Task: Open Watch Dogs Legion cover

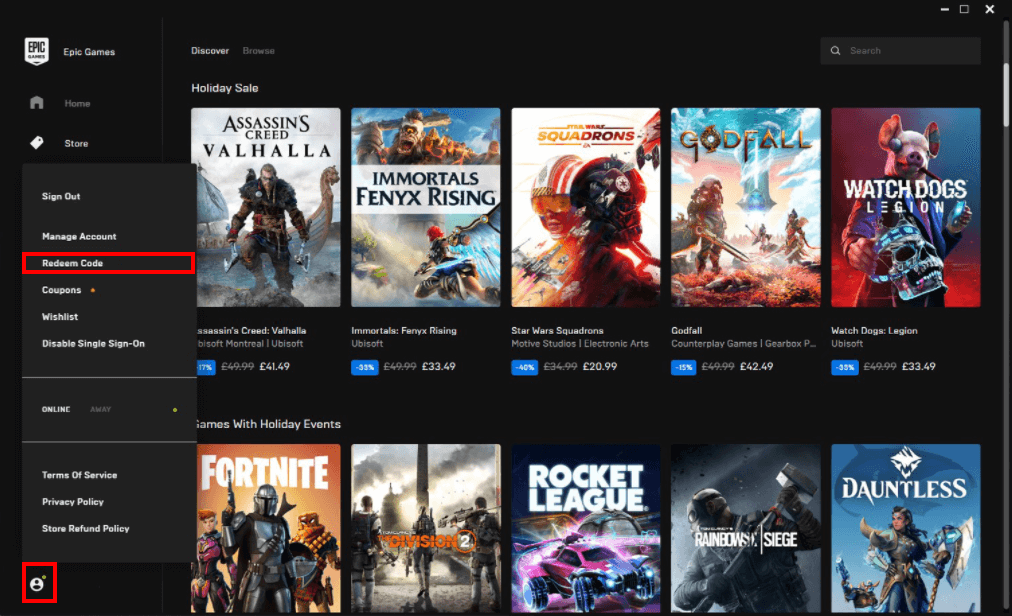Action: point(906,207)
